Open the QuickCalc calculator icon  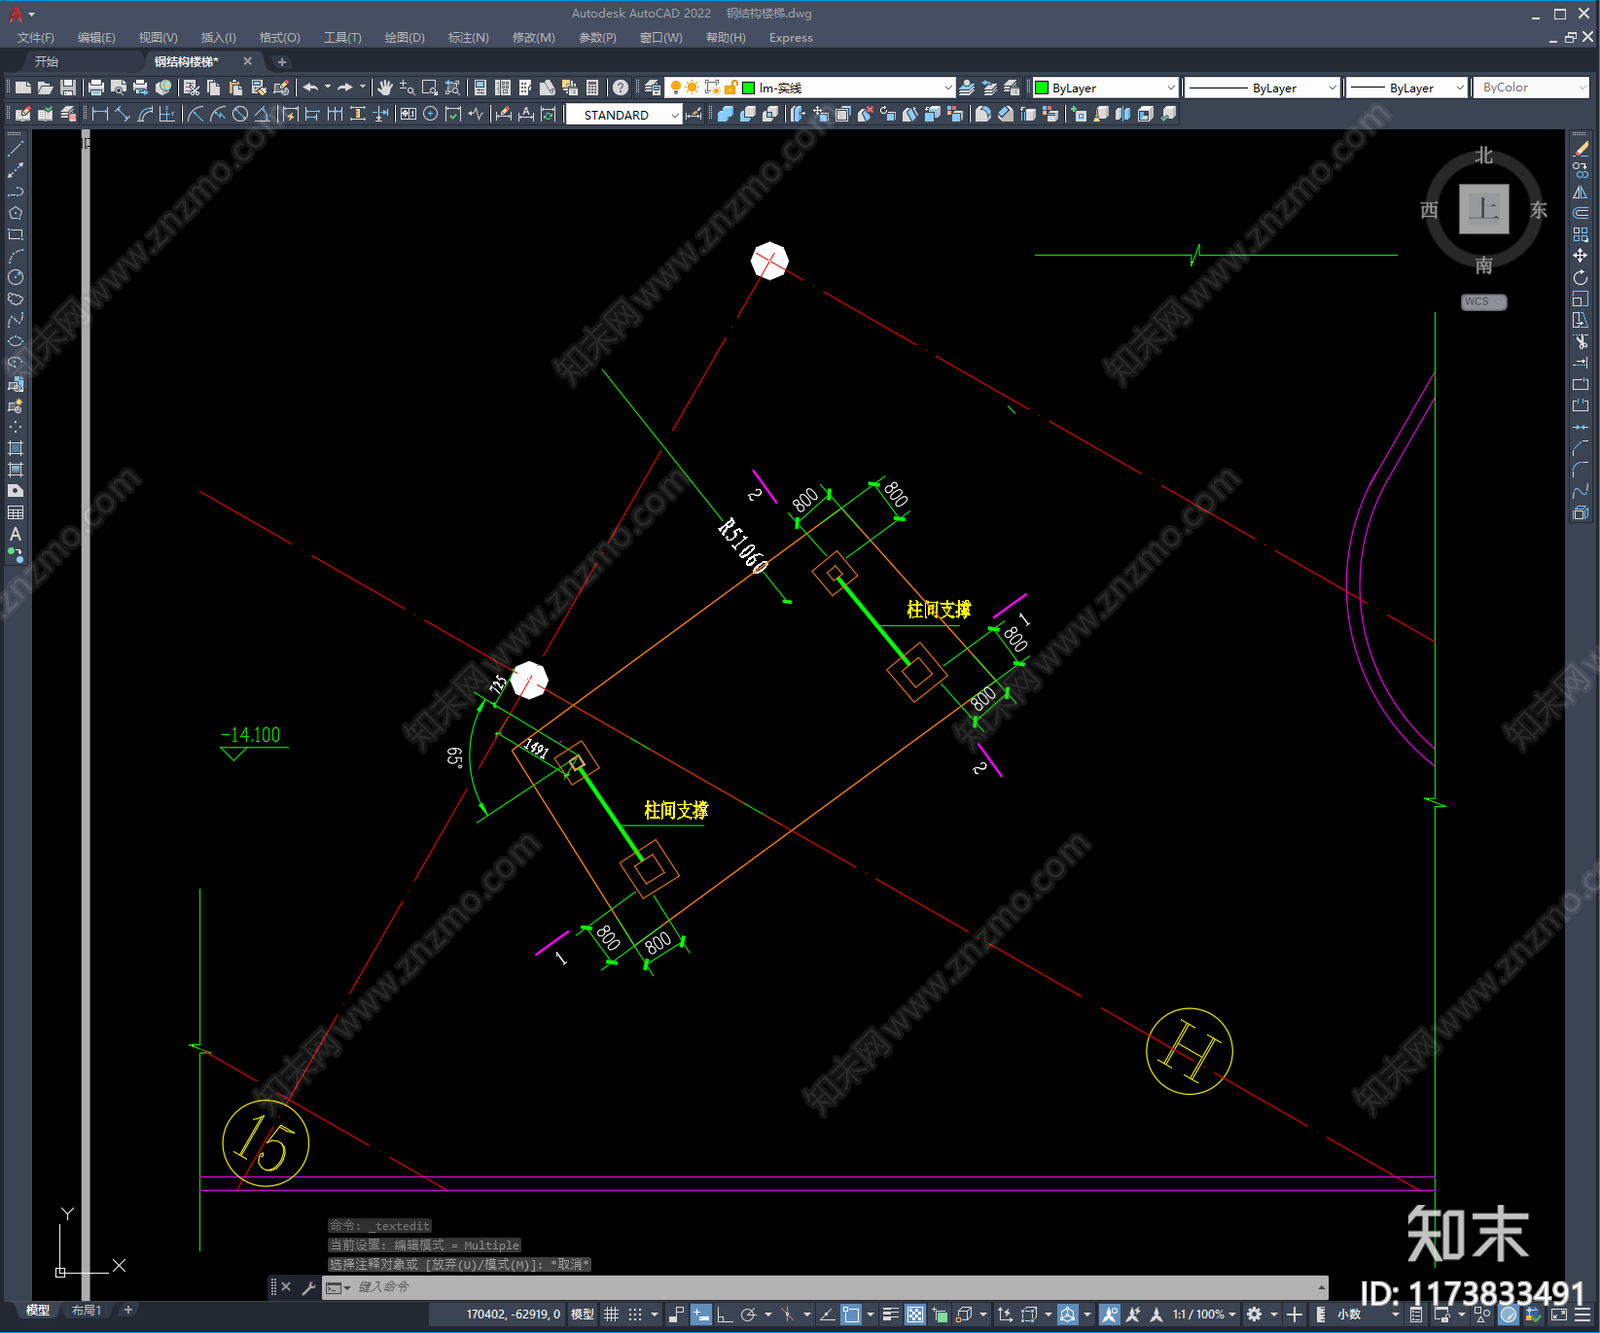[592, 88]
